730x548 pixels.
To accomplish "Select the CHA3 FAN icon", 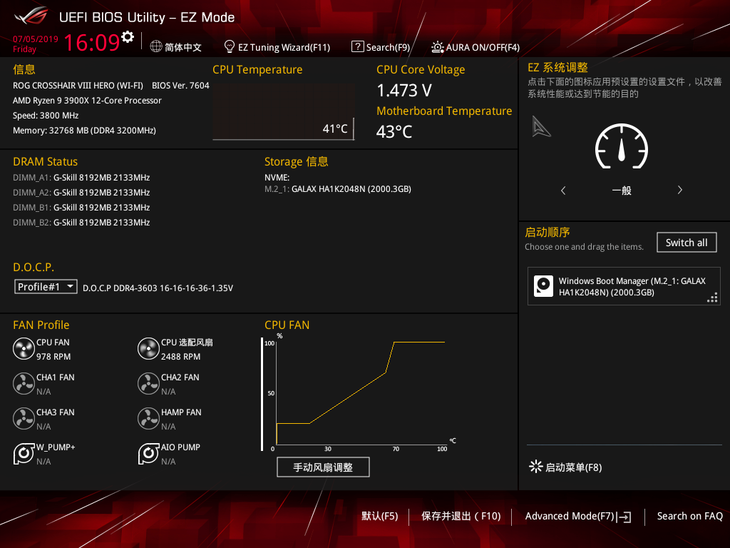I will (24, 419).
